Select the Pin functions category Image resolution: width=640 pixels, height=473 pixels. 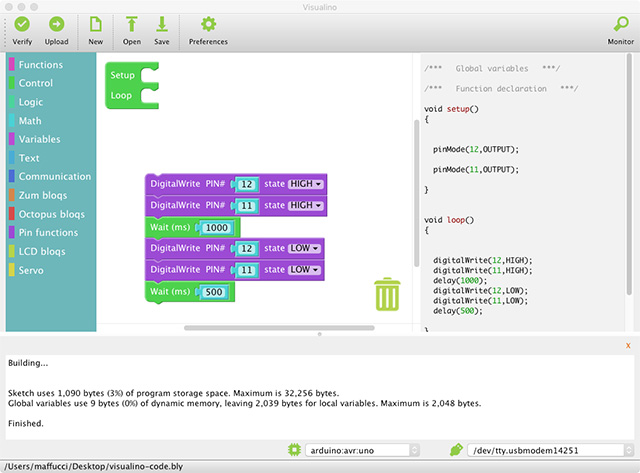coord(49,232)
